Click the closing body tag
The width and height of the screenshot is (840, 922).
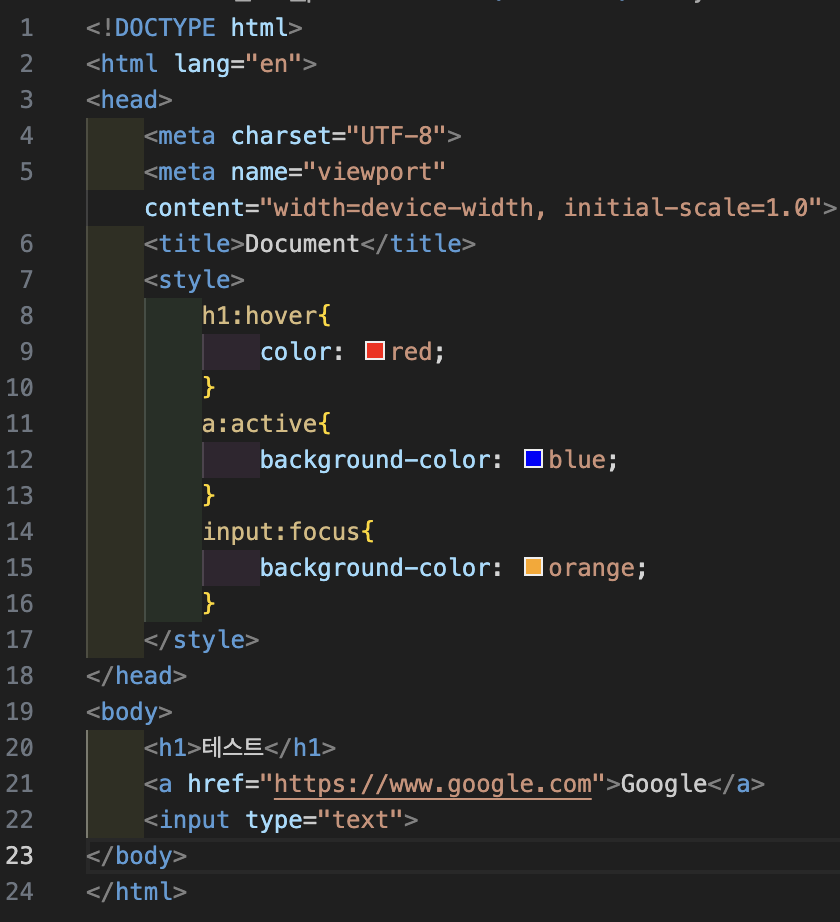[x=136, y=856]
